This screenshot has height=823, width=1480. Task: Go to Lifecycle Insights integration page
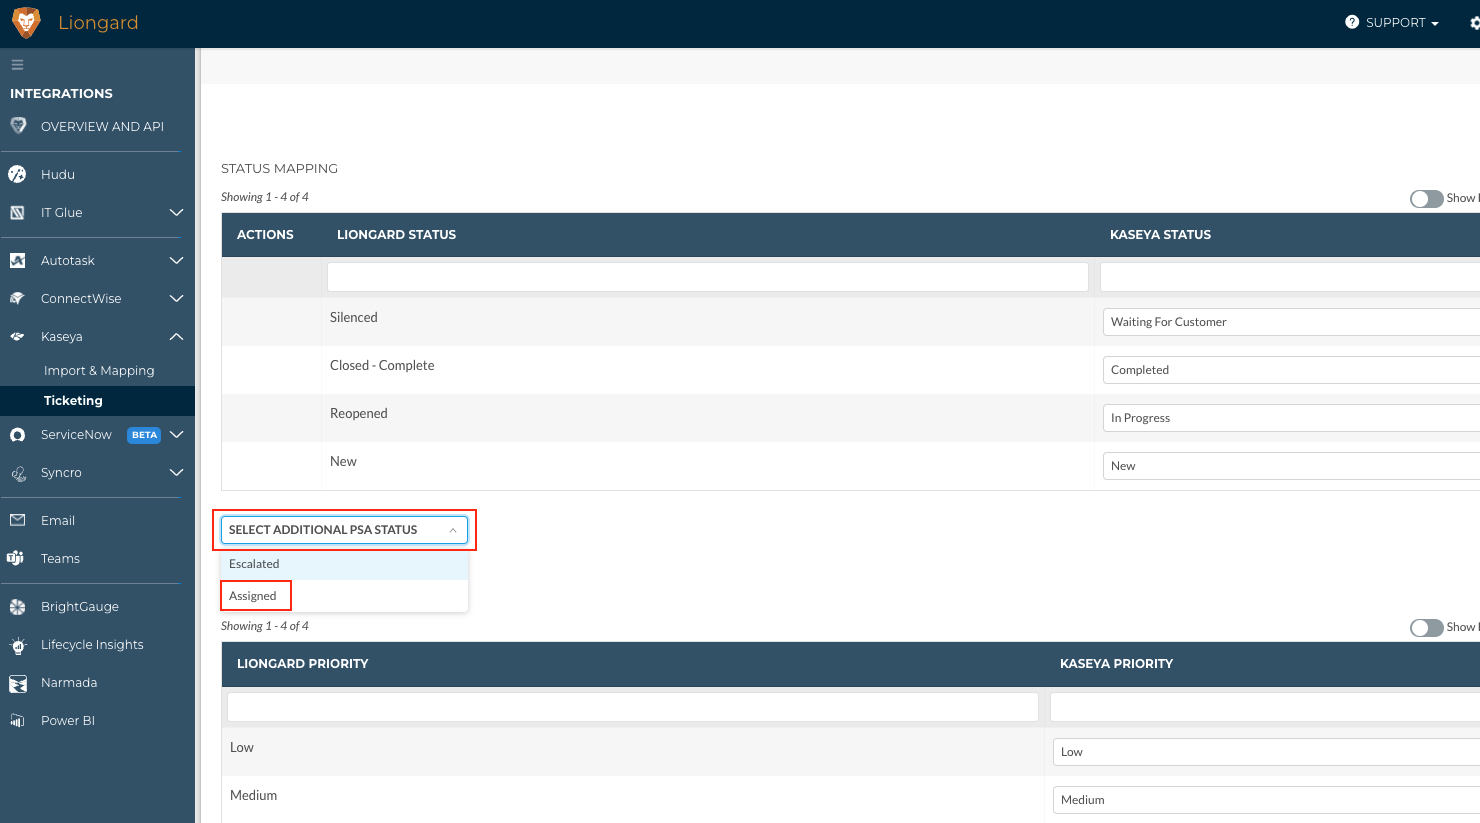(x=92, y=645)
